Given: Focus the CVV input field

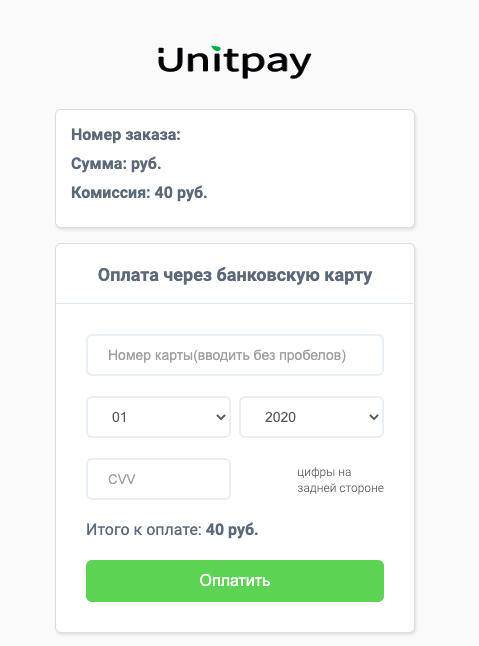Looking at the screenshot, I should [x=158, y=479].
